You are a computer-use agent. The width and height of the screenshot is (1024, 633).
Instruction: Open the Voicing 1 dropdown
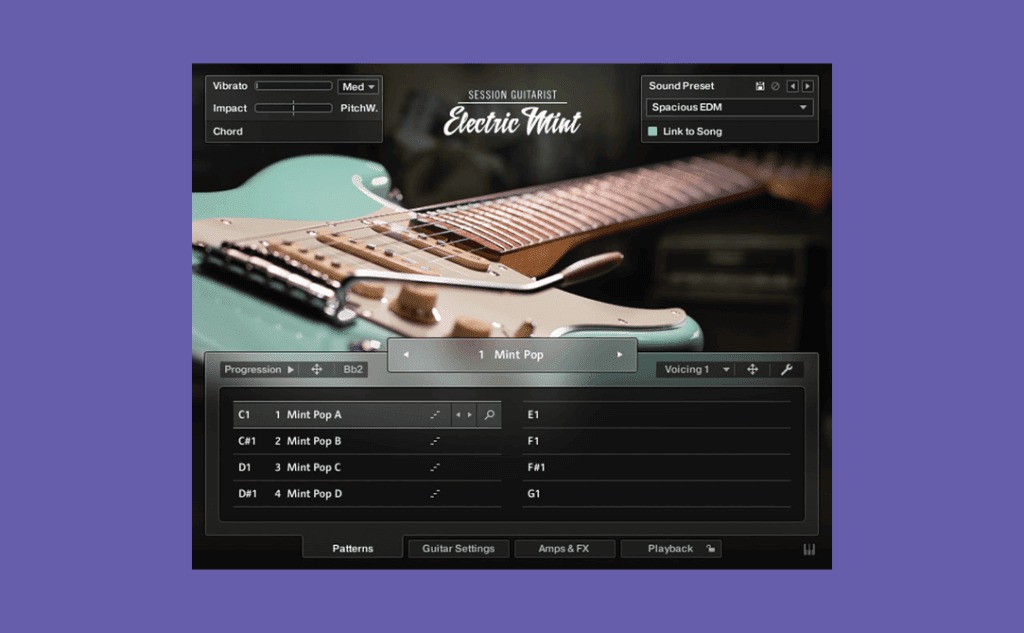coord(695,370)
